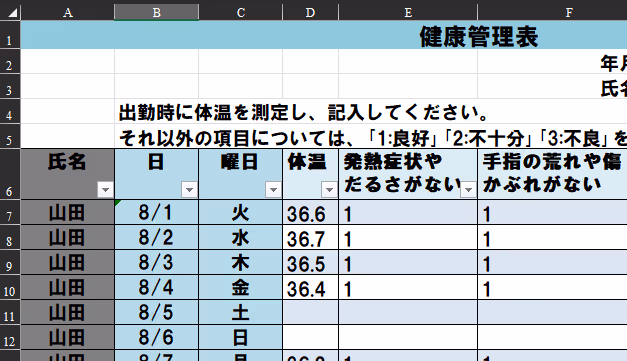
Task: Open the 体温 column filter dropdown
Action: pos(329,189)
